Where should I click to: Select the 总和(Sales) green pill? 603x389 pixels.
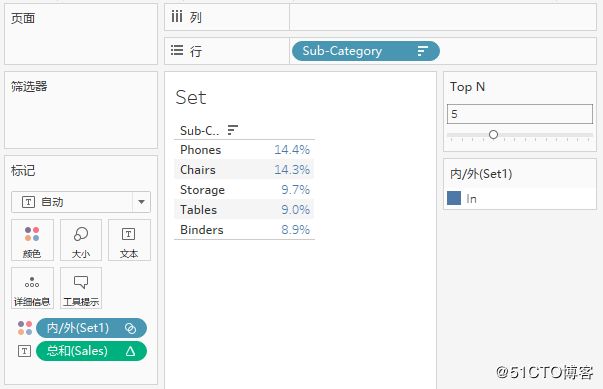(91, 351)
